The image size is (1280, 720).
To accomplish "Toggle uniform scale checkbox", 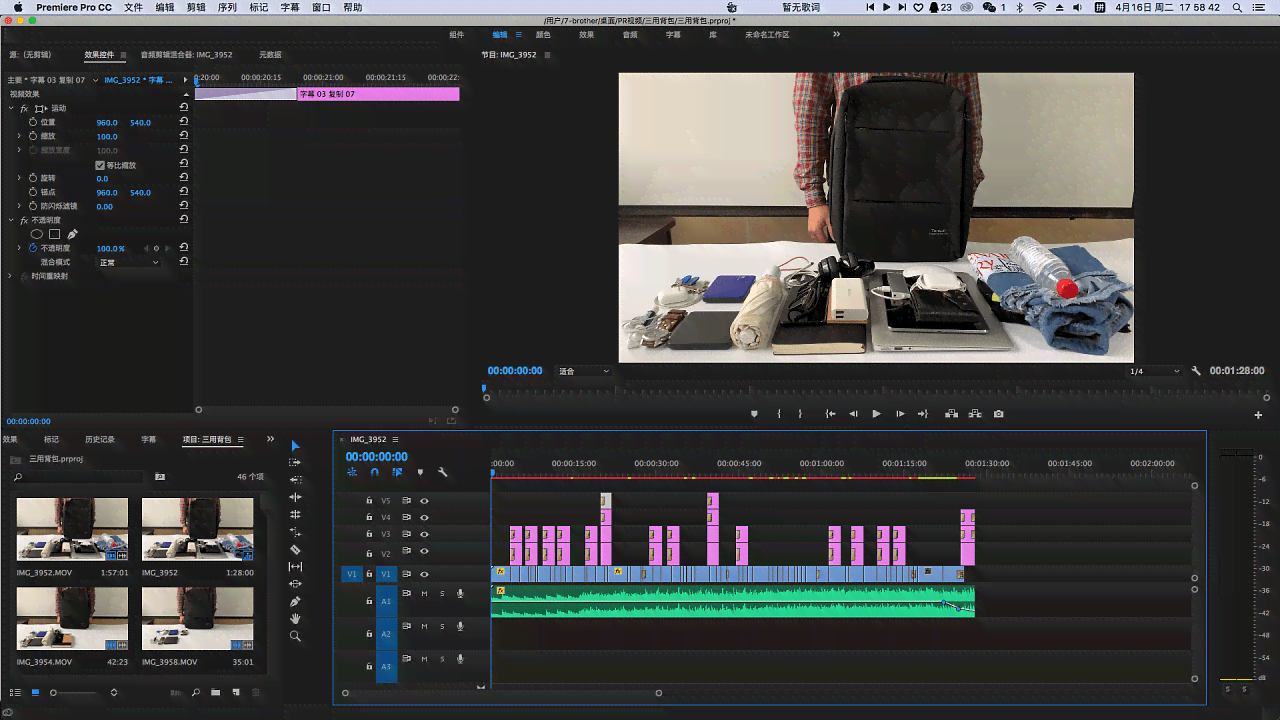I will coord(100,165).
